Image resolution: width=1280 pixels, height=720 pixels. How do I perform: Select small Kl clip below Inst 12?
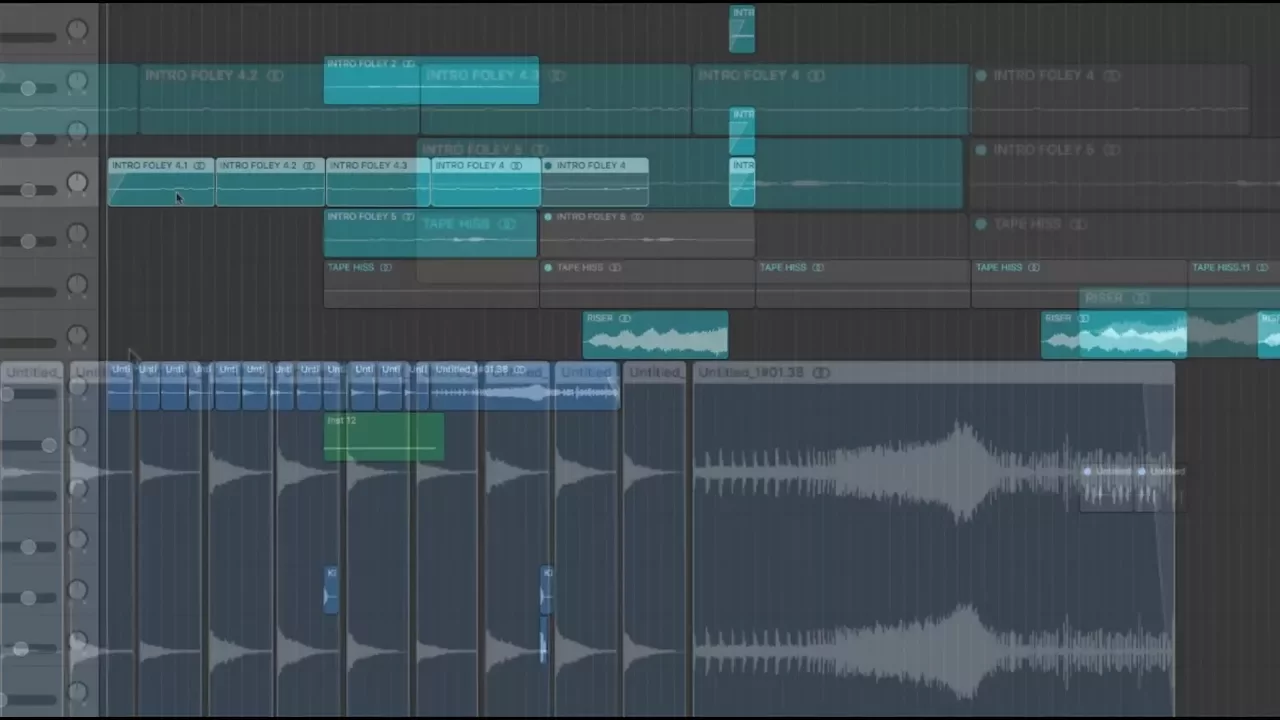331,590
